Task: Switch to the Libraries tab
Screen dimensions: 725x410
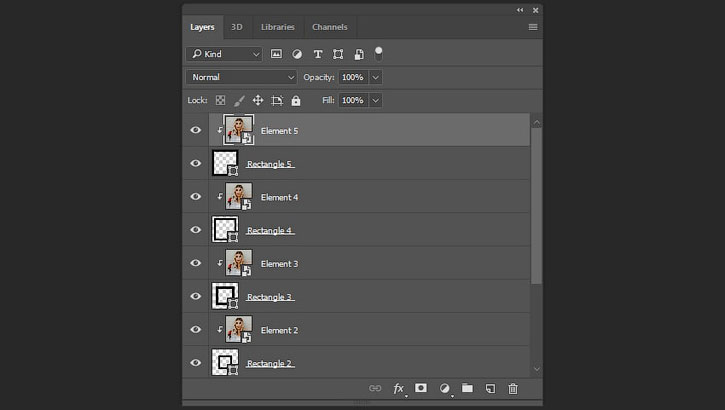Action: coord(277,27)
